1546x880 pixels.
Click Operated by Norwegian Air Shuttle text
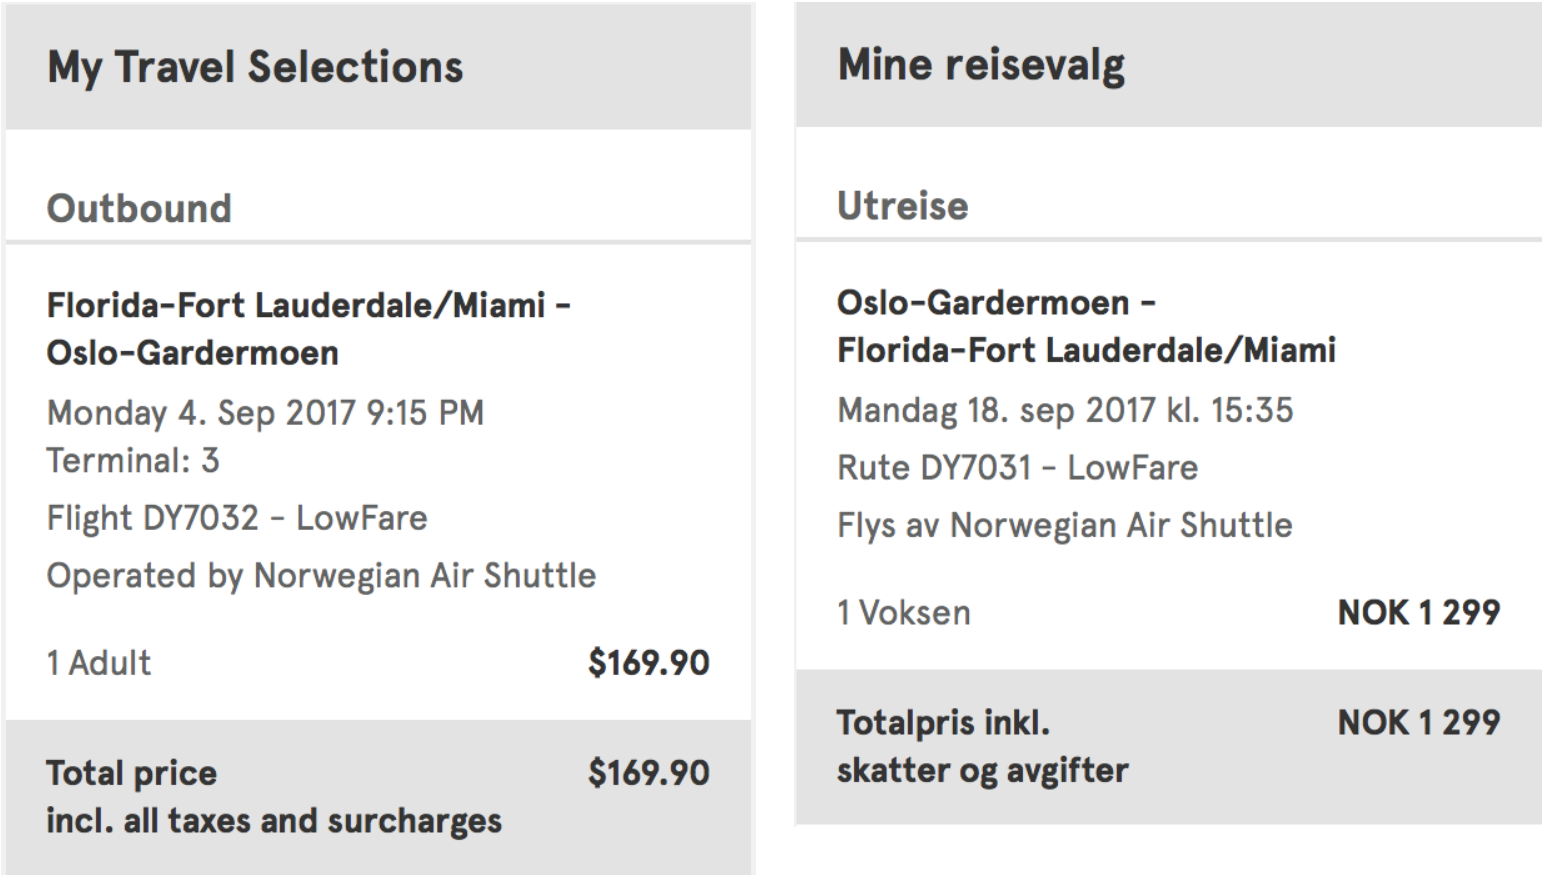[321, 576]
